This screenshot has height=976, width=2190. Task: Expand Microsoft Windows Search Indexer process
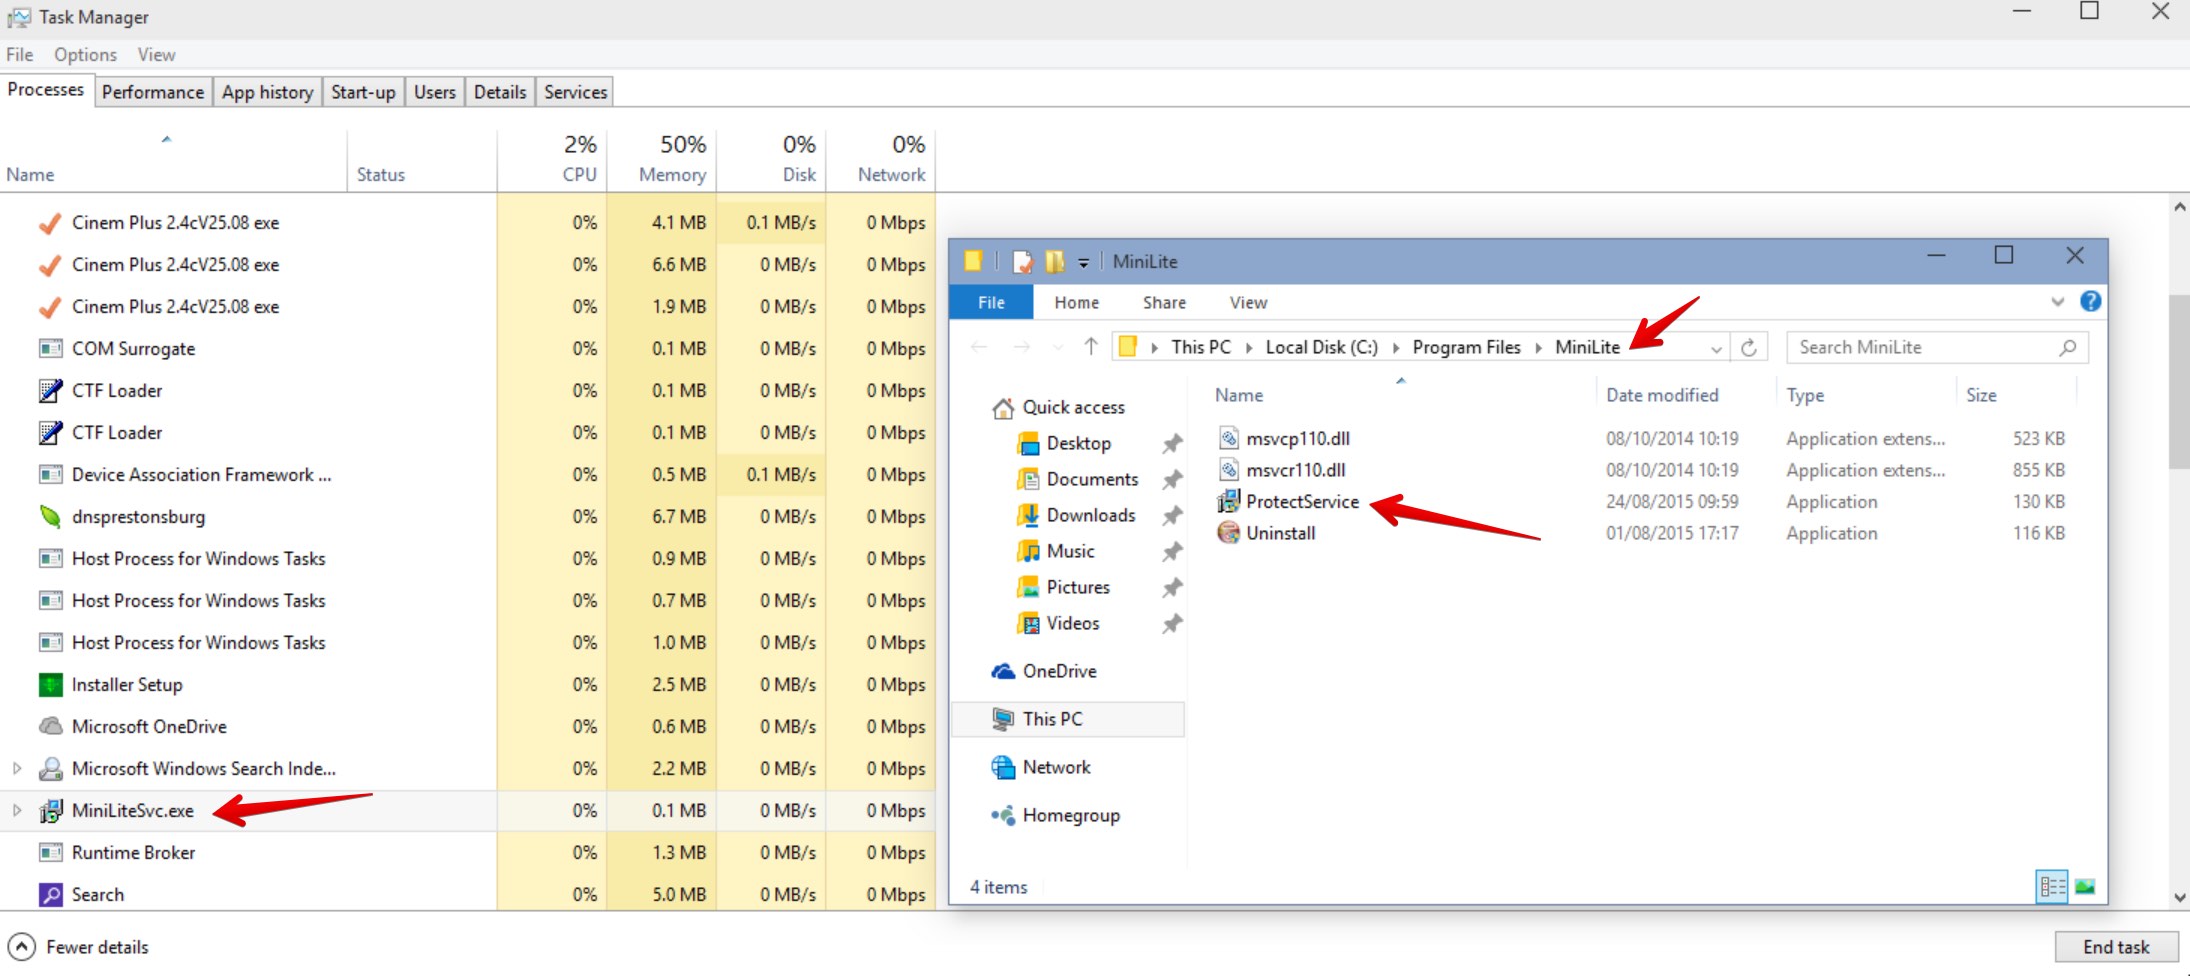coord(17,769)
